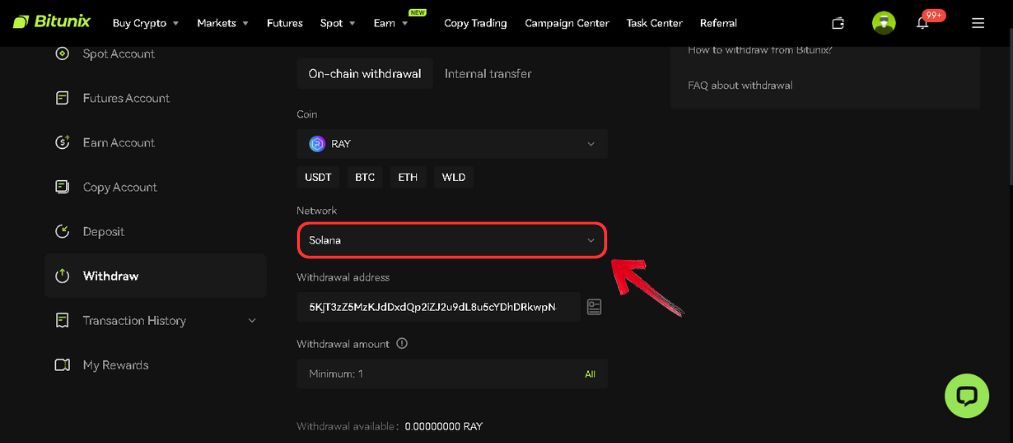This screenshot has height=443, width=1013.
Task: Click the Futures Account sidebar icon
Action: (x=62, y=98)
